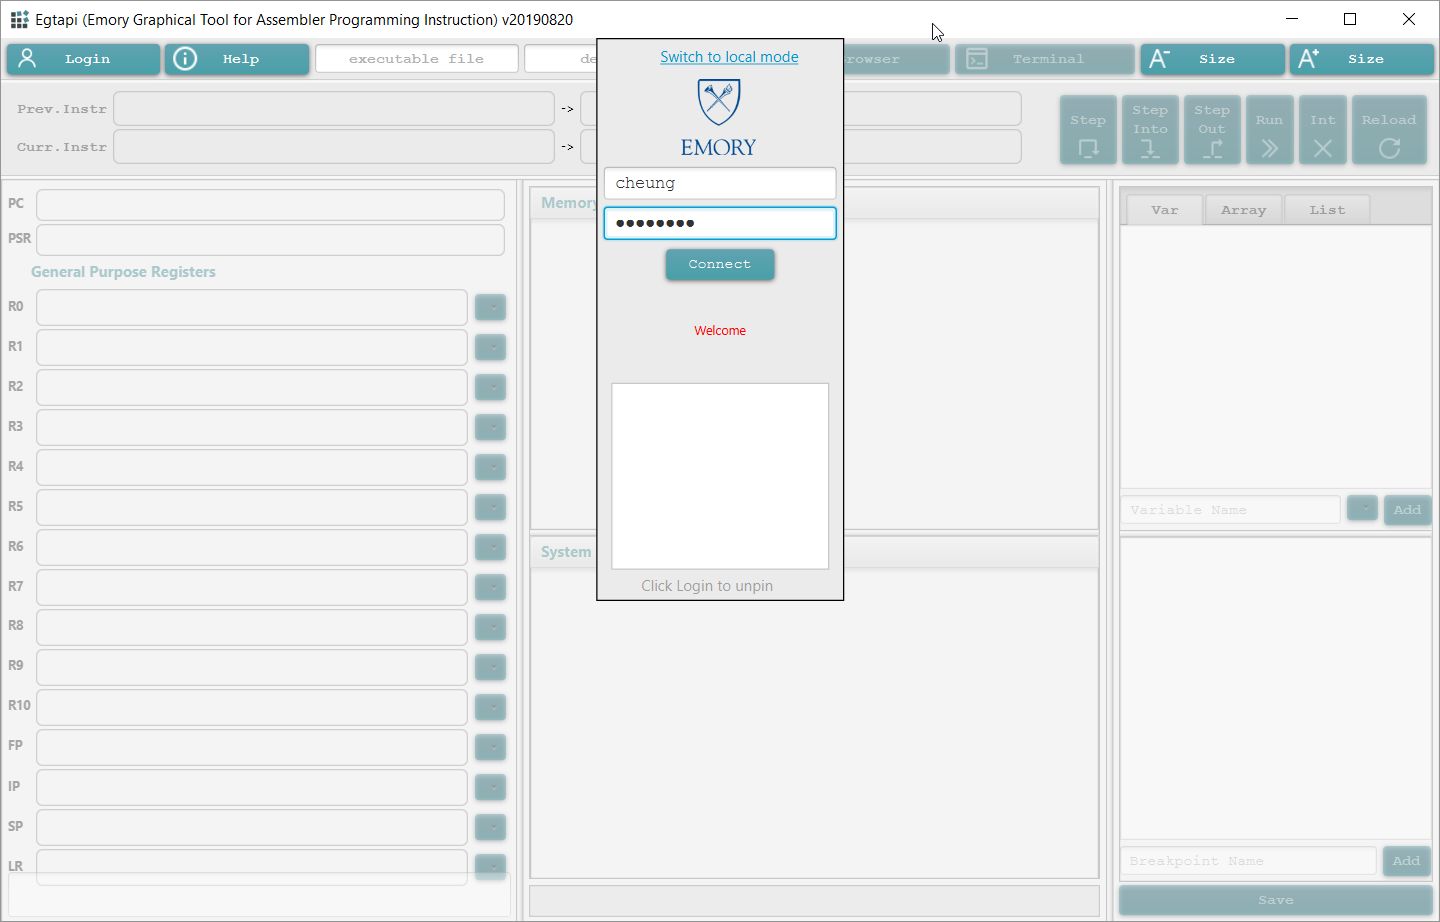
Task: Open the R3 register format dropdown
Action: pos(490,427)
